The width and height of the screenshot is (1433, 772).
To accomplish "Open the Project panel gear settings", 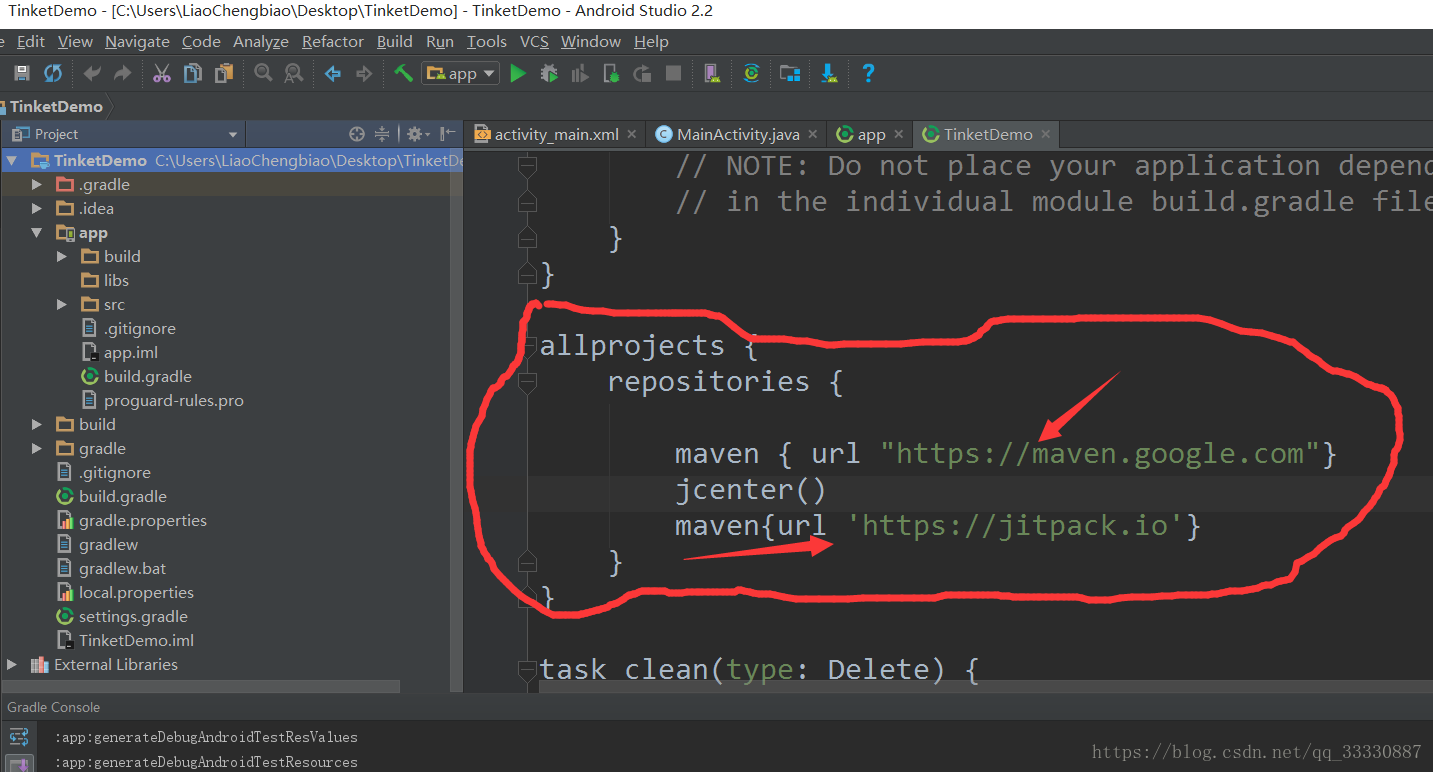I will tap(417, 134).
